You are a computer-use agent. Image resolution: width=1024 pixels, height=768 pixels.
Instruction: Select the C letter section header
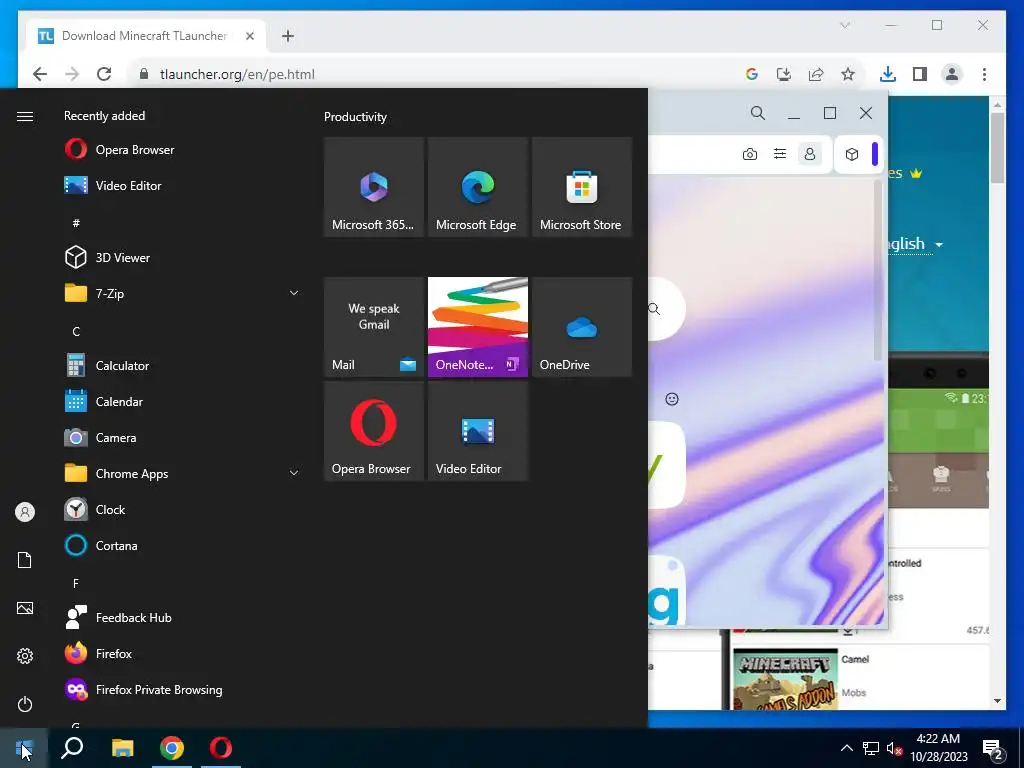pyautogui.click(x=76, y=332)
